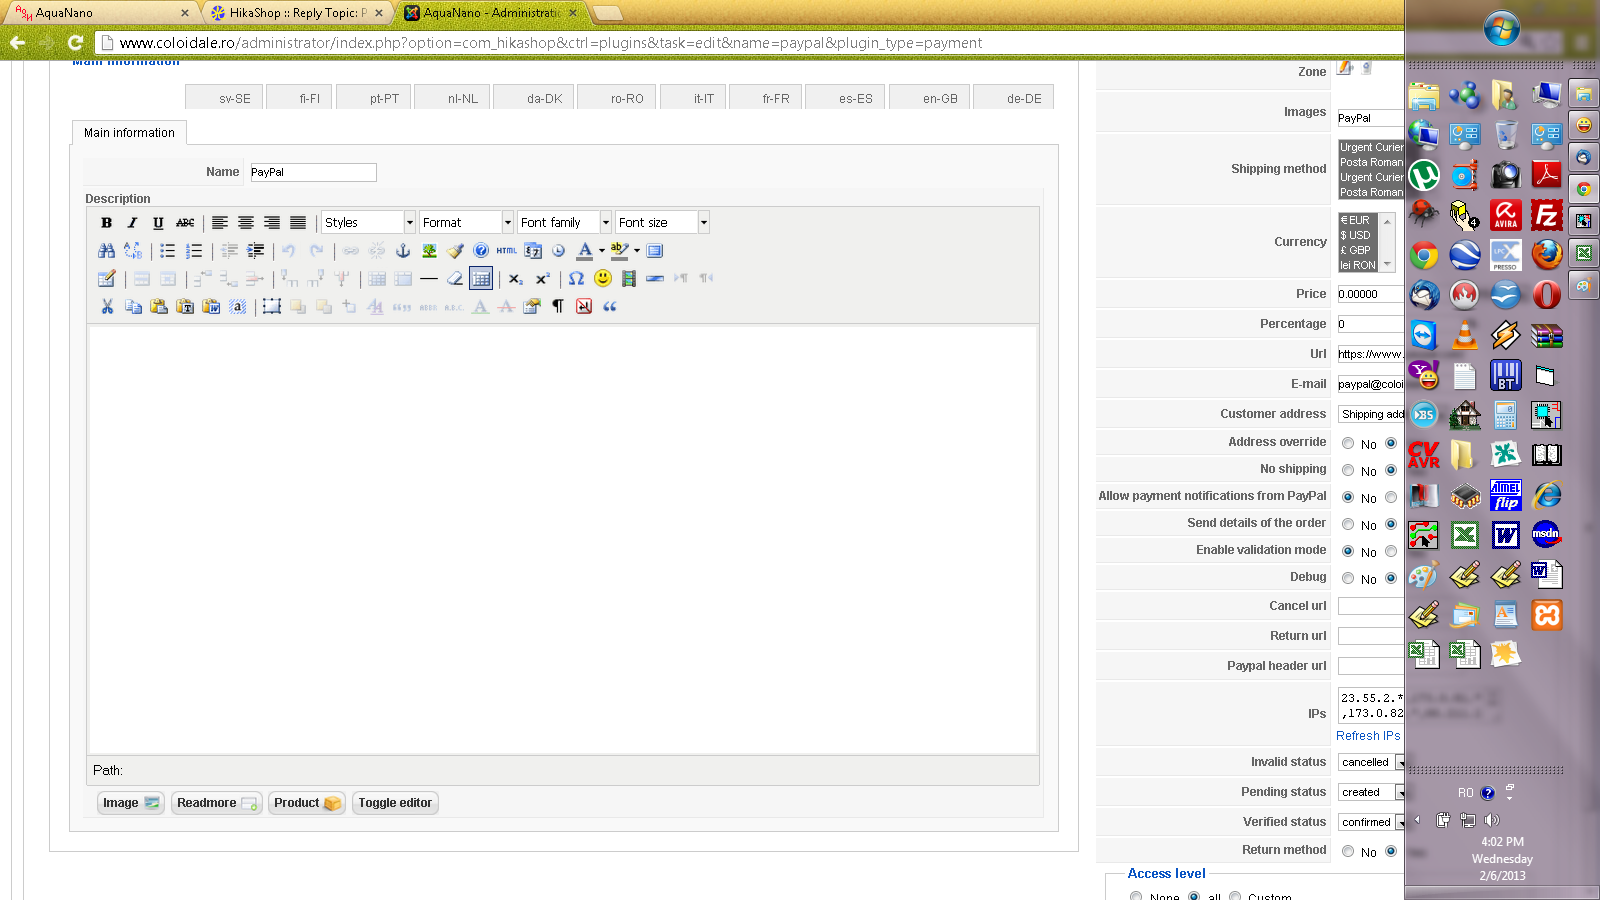The width and height of the screenshot is (1600, 900).
Task: Justify text with full alignment
Action: coord(298,223)
